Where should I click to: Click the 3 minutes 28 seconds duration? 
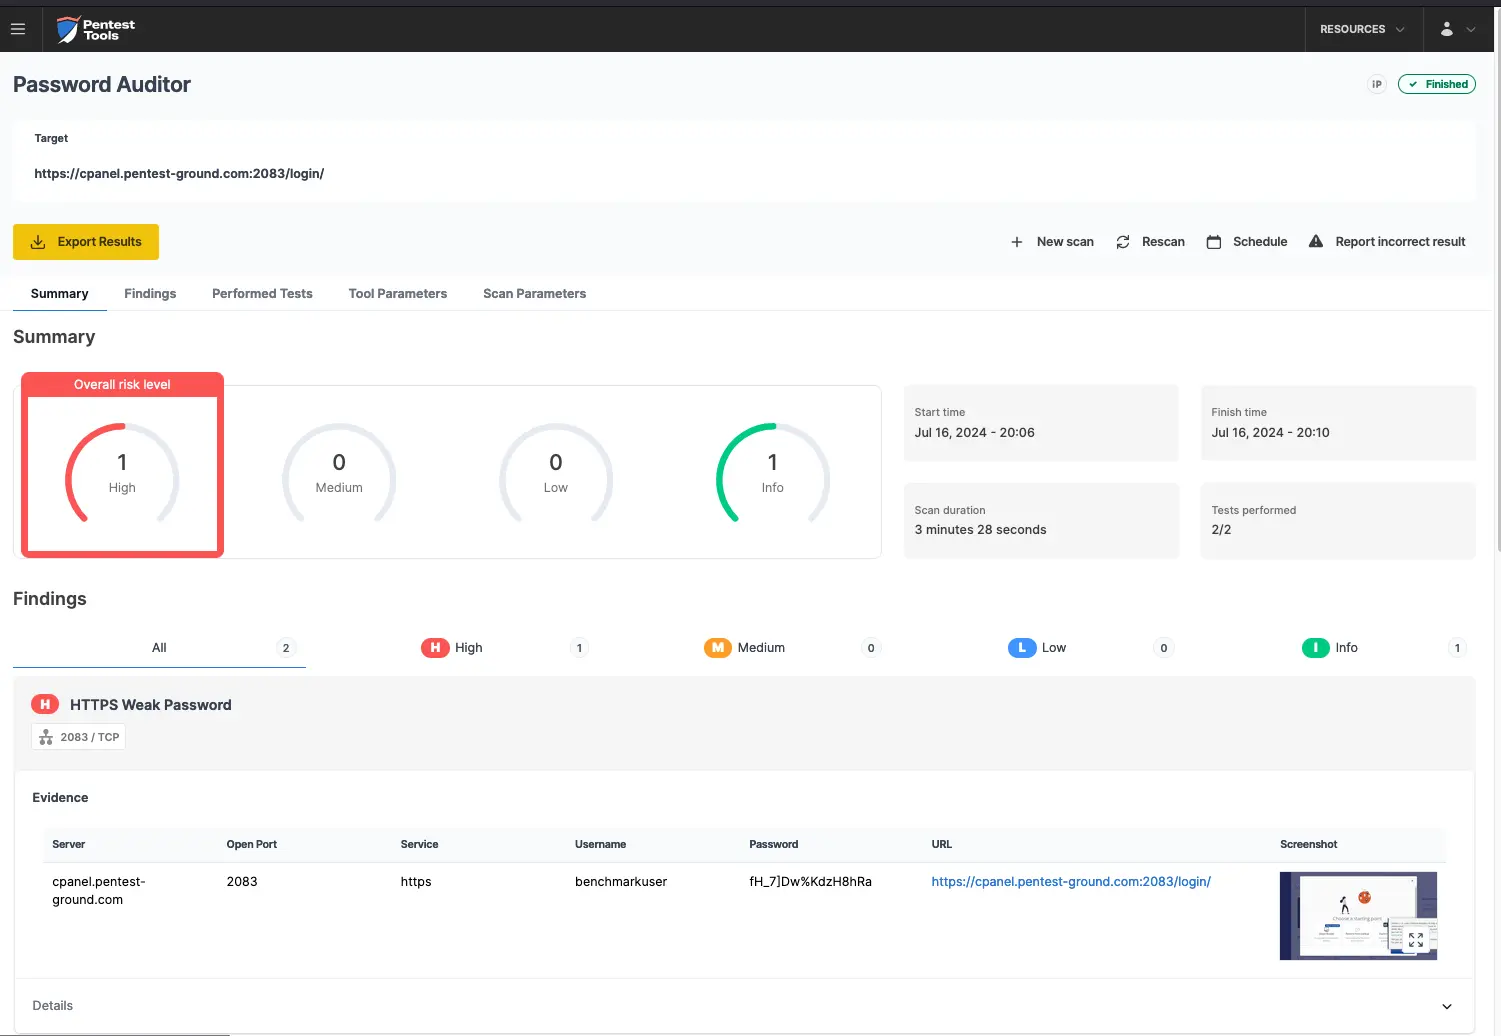tap(980, 530)
